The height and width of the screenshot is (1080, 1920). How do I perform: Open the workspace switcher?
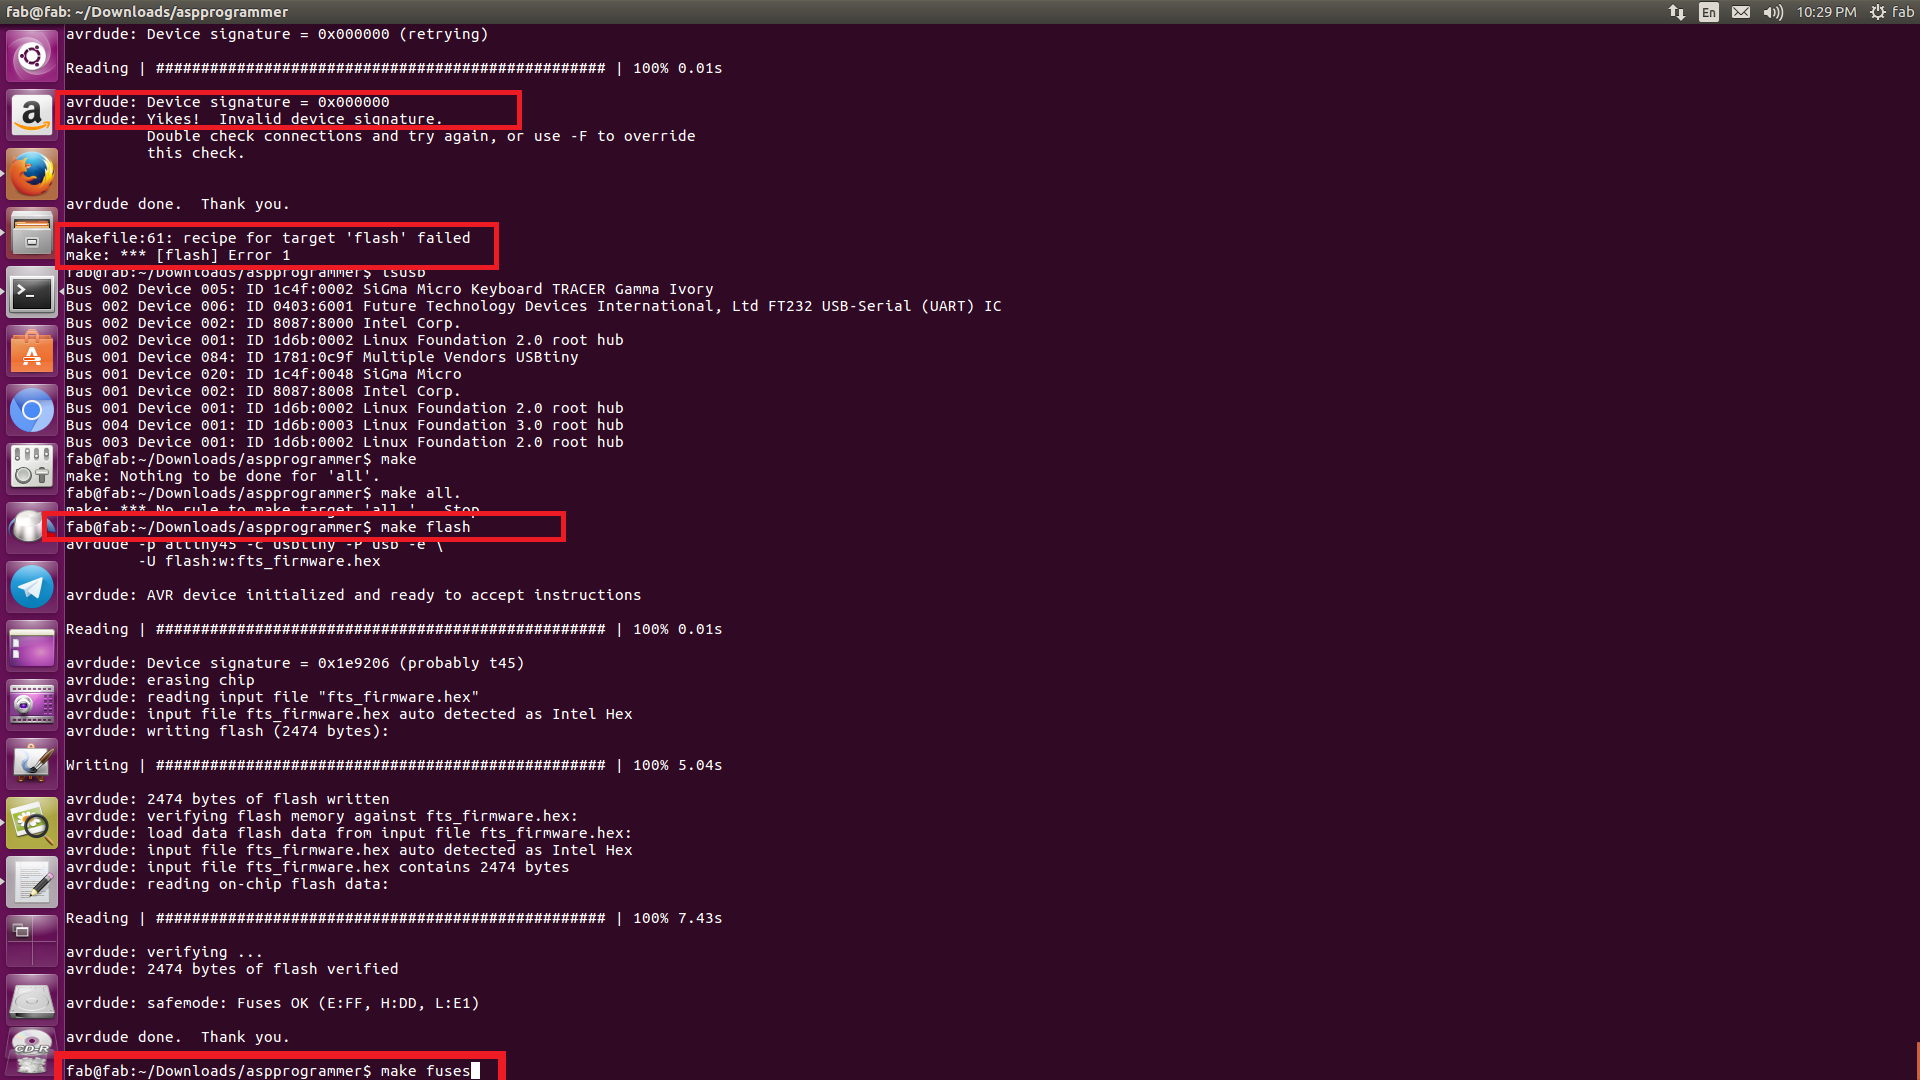pyautogui.click(x=32, y=940)
